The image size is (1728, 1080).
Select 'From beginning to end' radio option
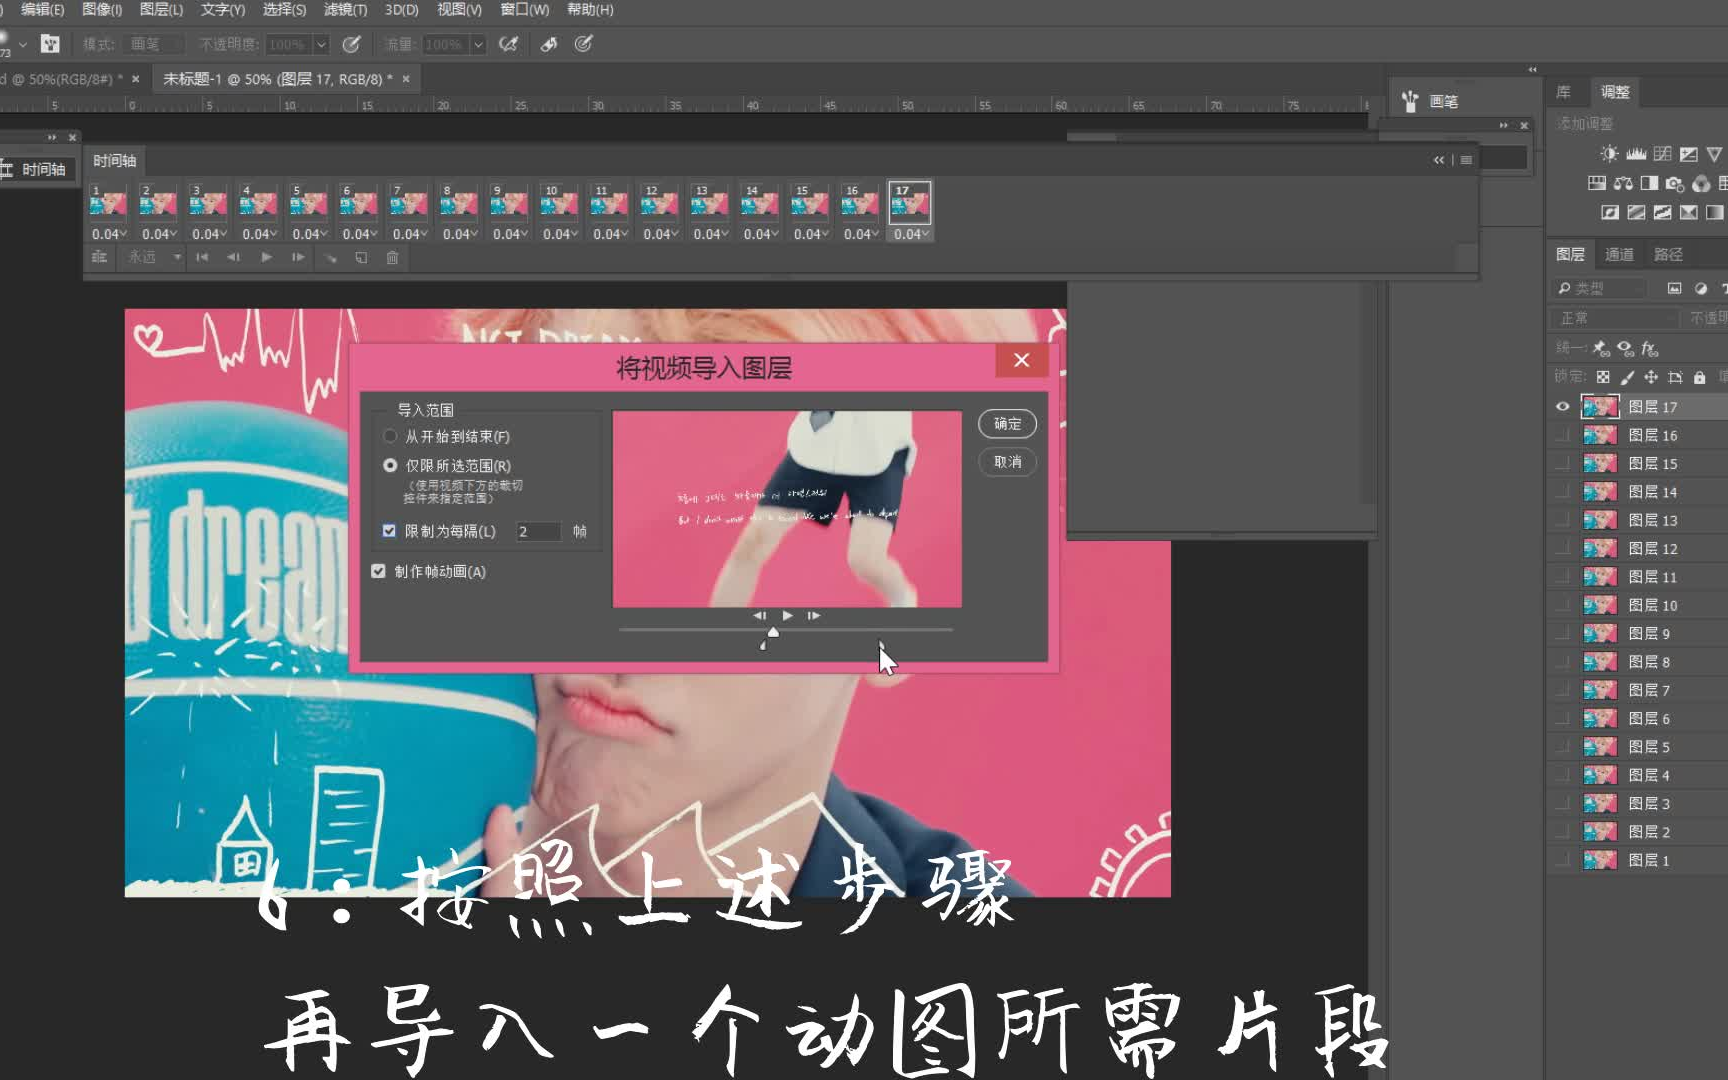click(390, 436)
